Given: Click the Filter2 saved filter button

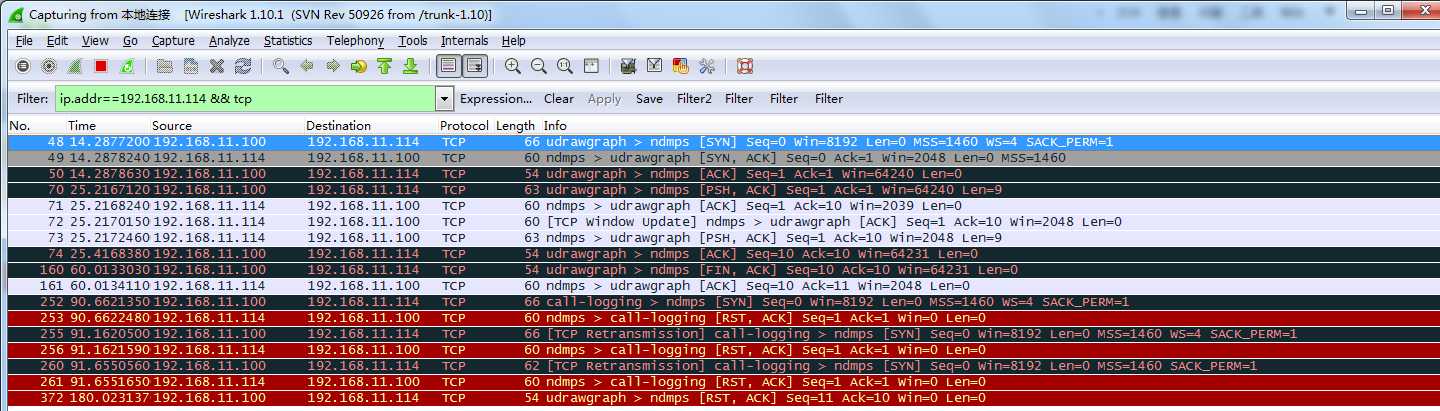Looking at the screenshot, I should pyautogui.click(x=694, y=99).
